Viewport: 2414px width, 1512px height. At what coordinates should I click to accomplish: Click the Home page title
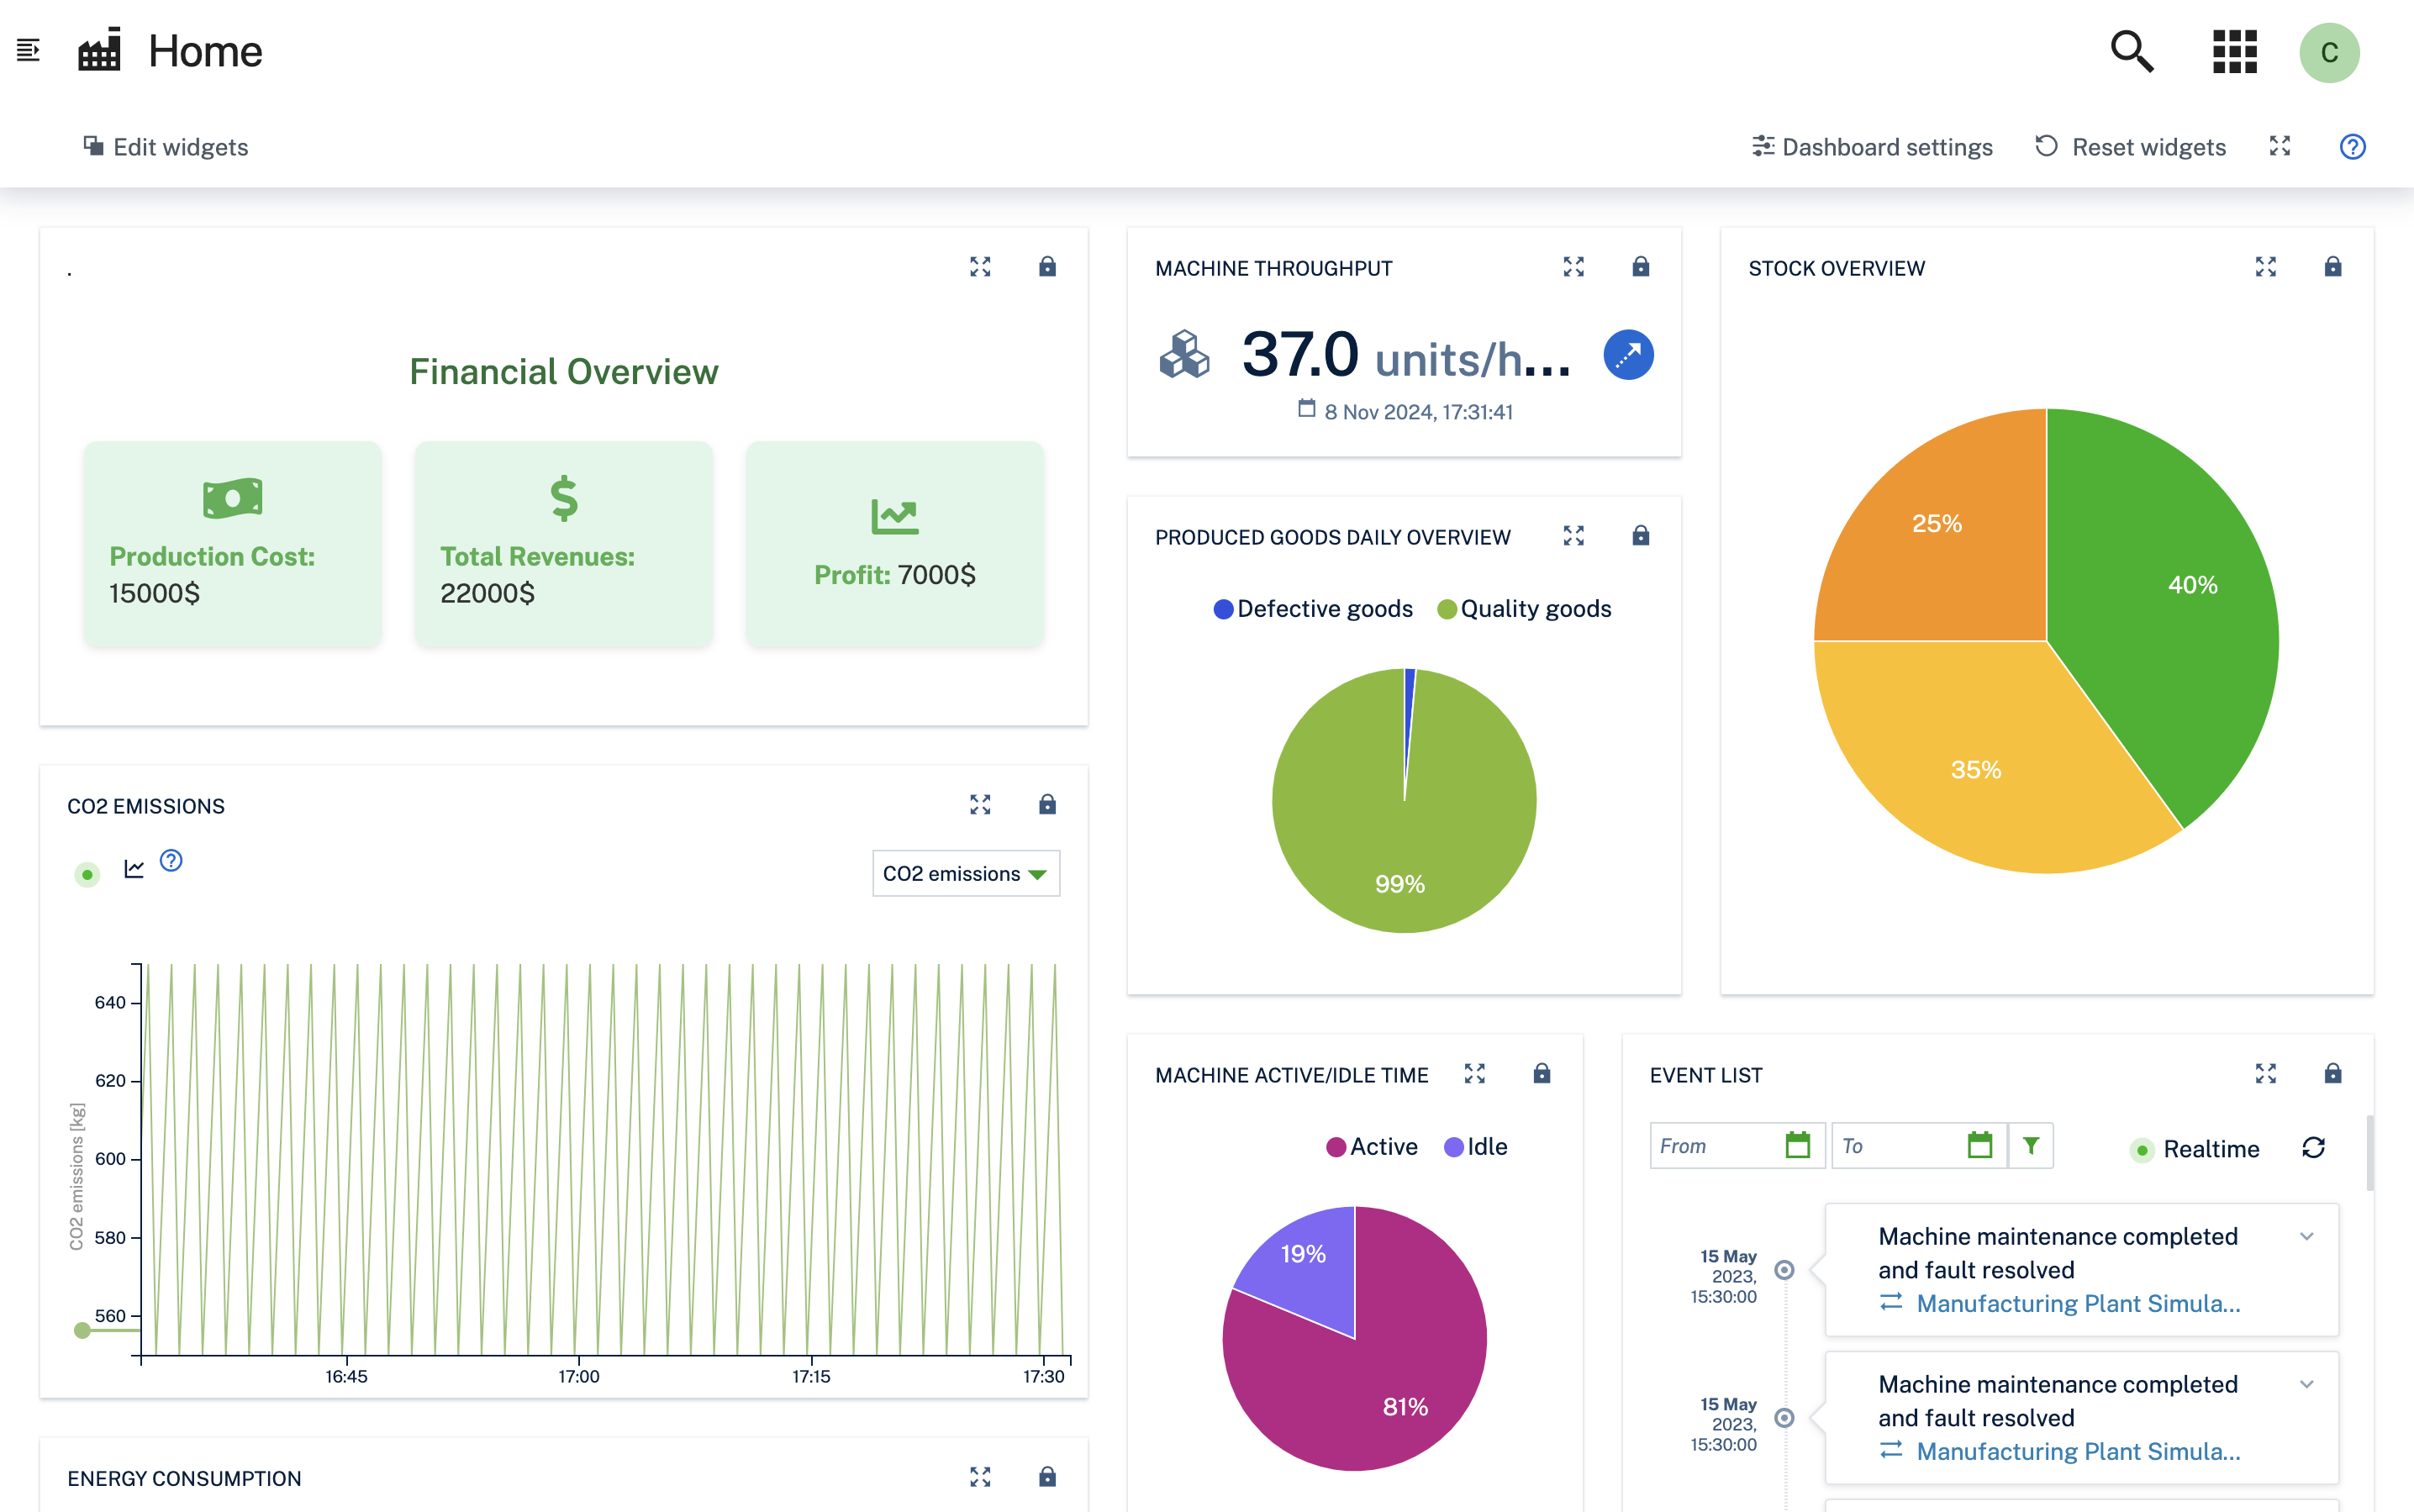coord(205,51)
